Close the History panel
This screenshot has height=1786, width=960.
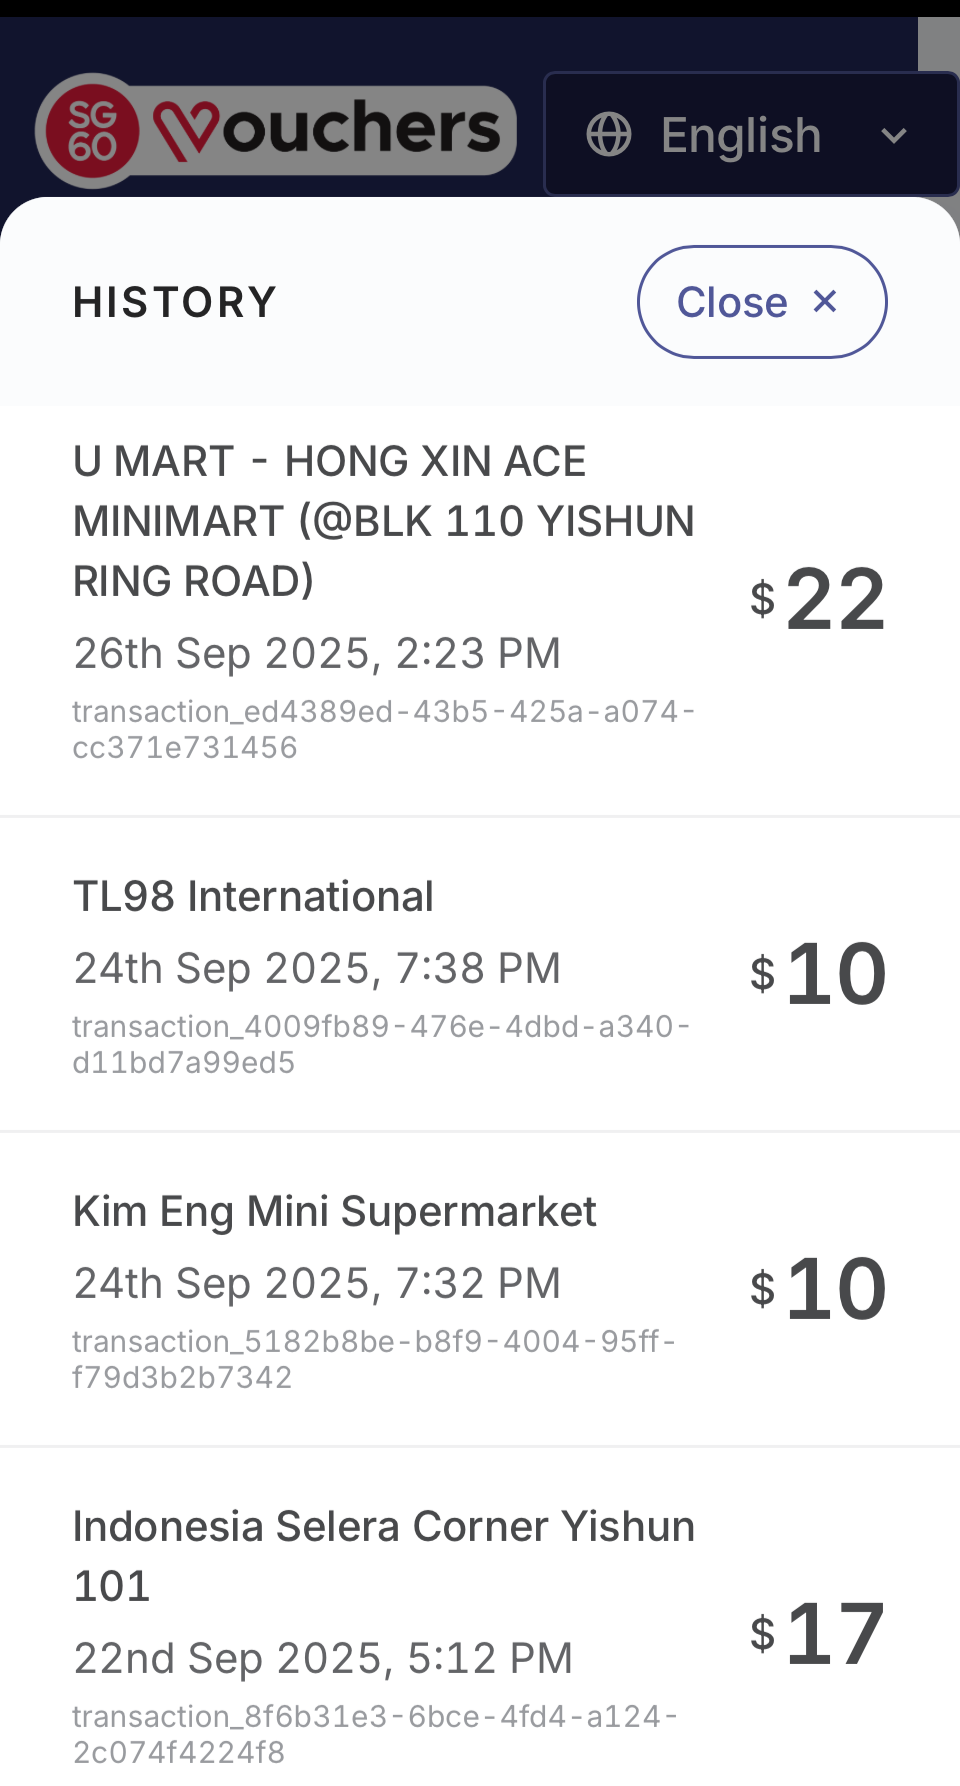(761, 302)
